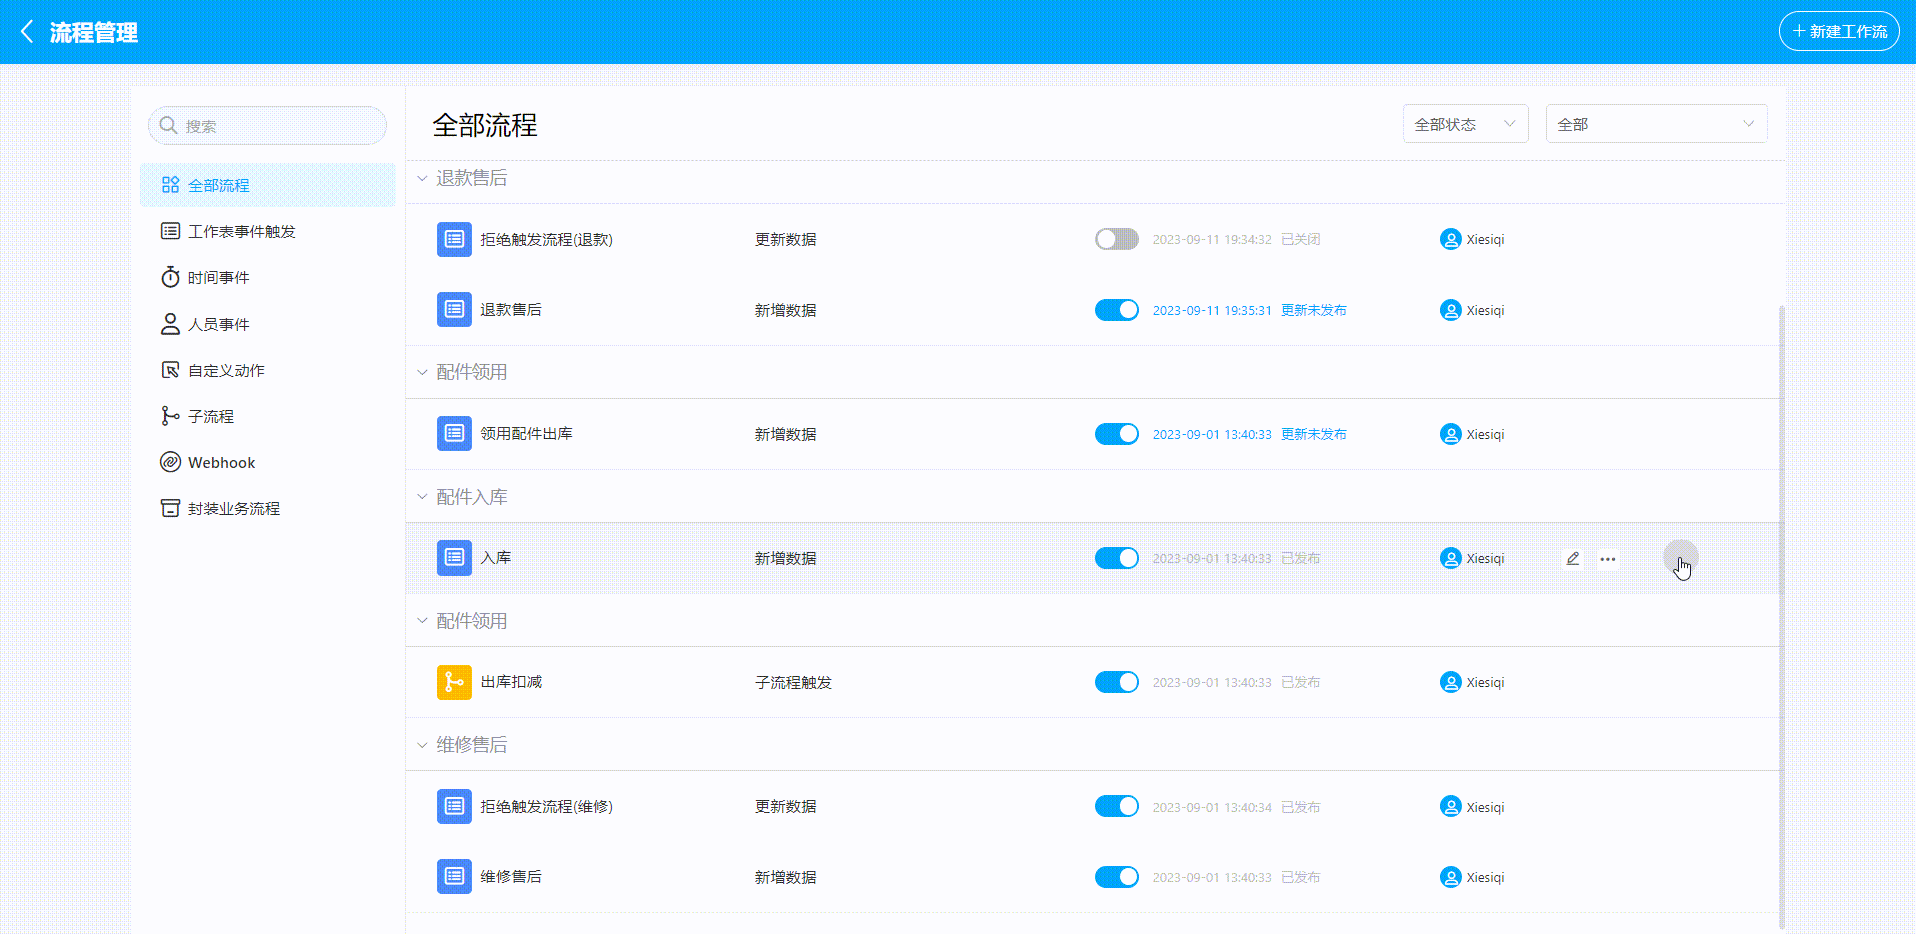Collapse the 配件入库 group
The height and width of the screenshot is (934, 1916).
[422, 497]
